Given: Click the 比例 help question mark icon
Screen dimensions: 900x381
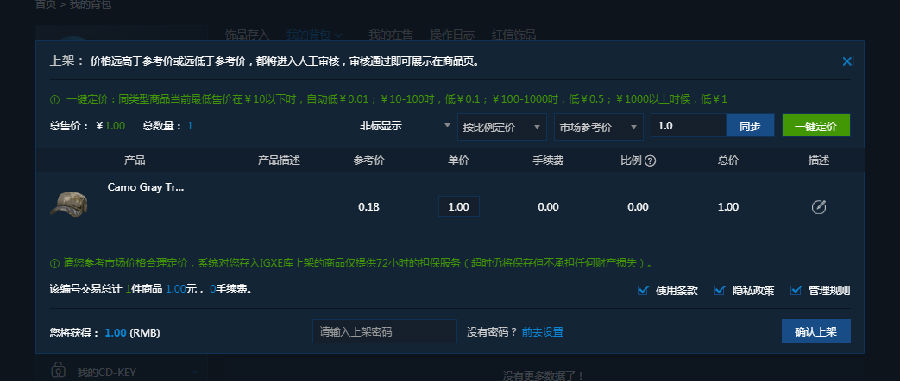Looking at the screenshot, I should point(650,161).
